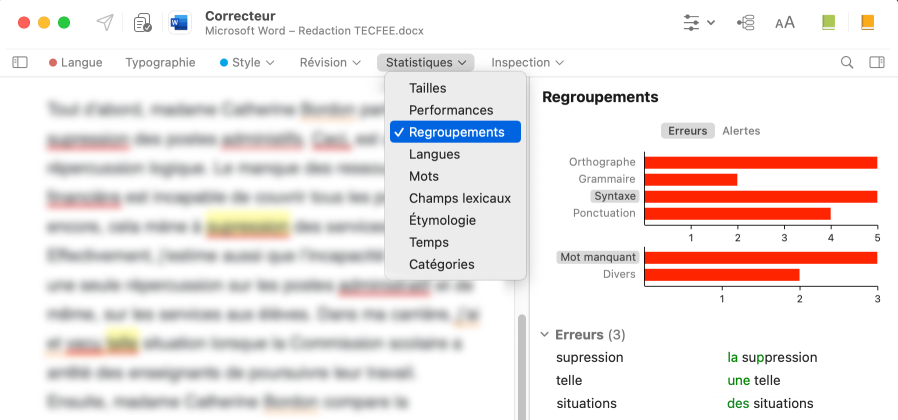Click the send paper-plane icon
898x420 pixels.
[105, 22]
